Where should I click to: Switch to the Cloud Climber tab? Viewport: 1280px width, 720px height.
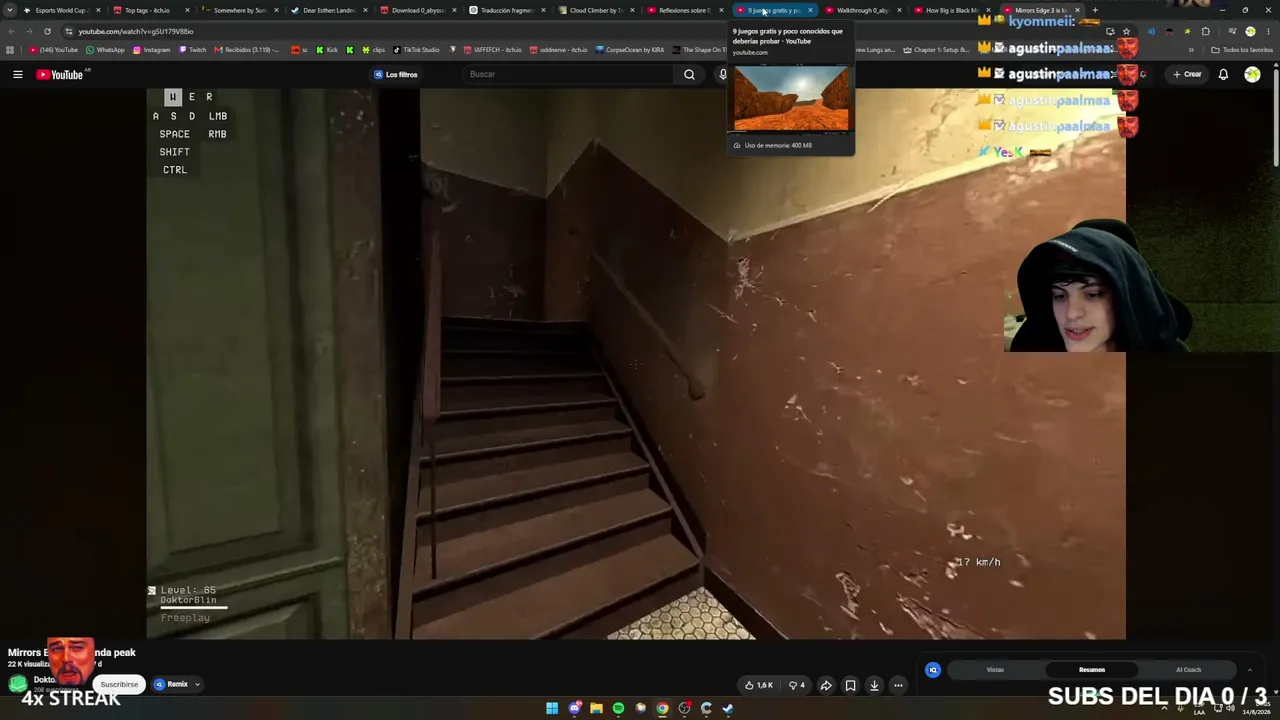[595, 10]
